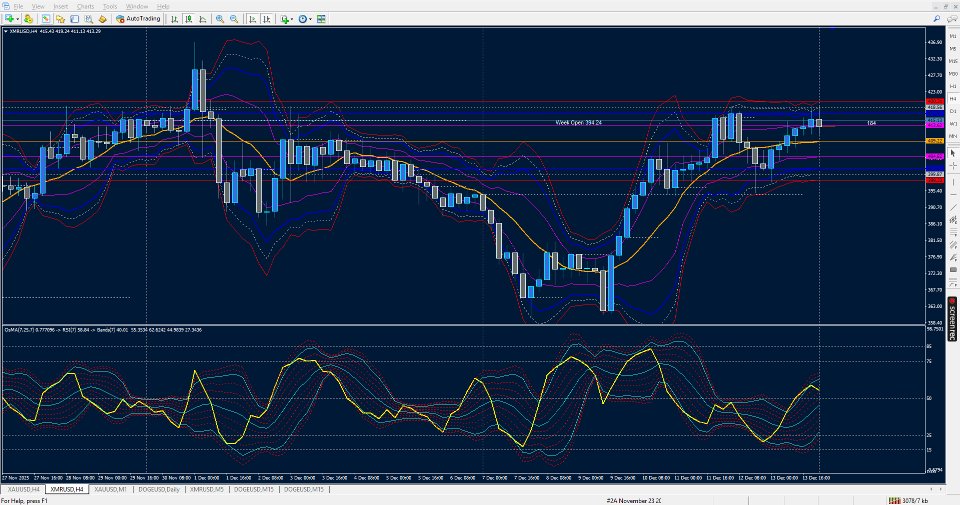
Task: Select the Crosshair tool
Action: [953, 166]
